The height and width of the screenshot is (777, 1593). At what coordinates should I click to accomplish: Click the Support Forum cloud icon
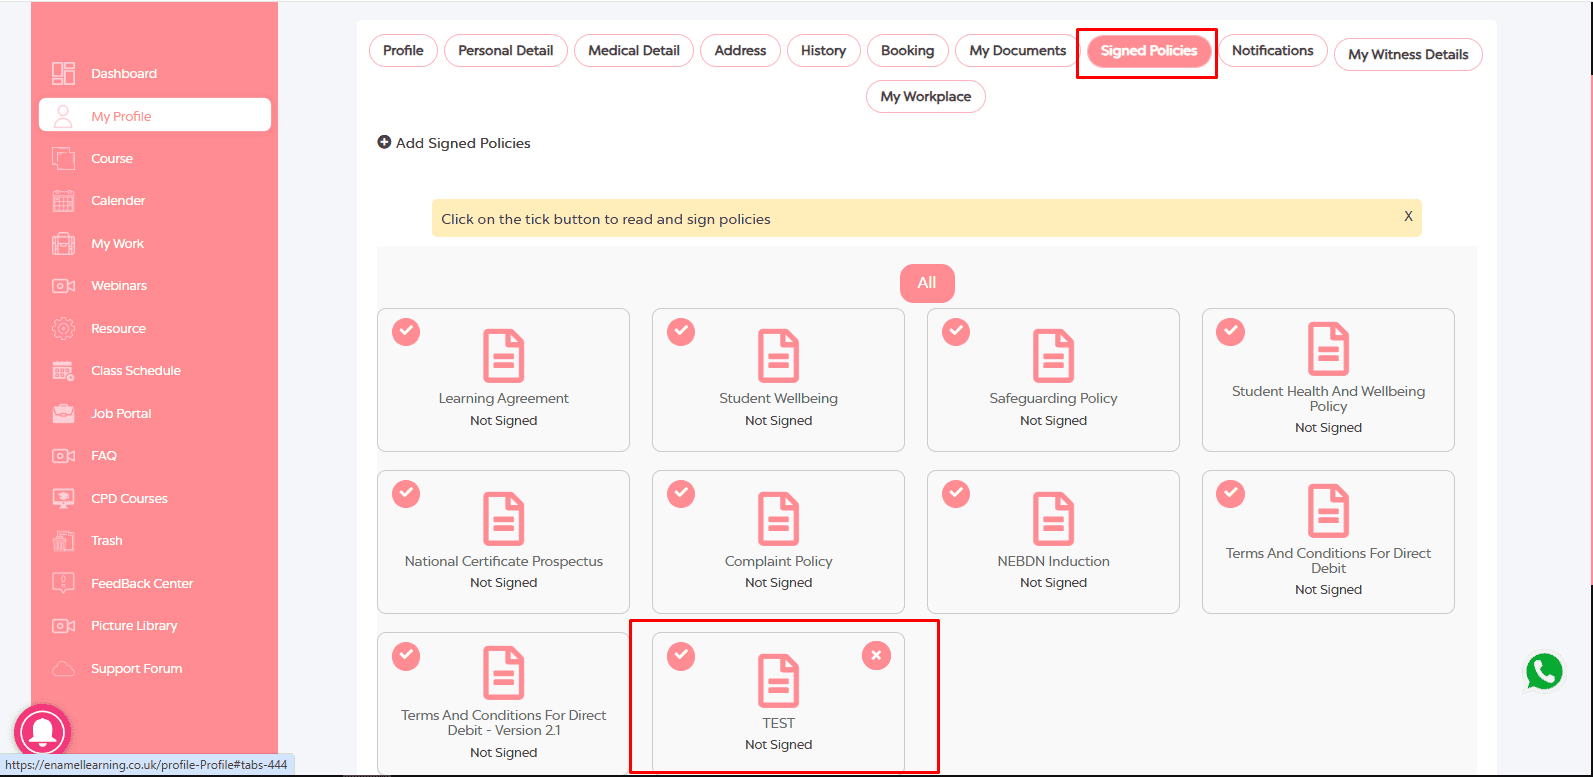63,668
